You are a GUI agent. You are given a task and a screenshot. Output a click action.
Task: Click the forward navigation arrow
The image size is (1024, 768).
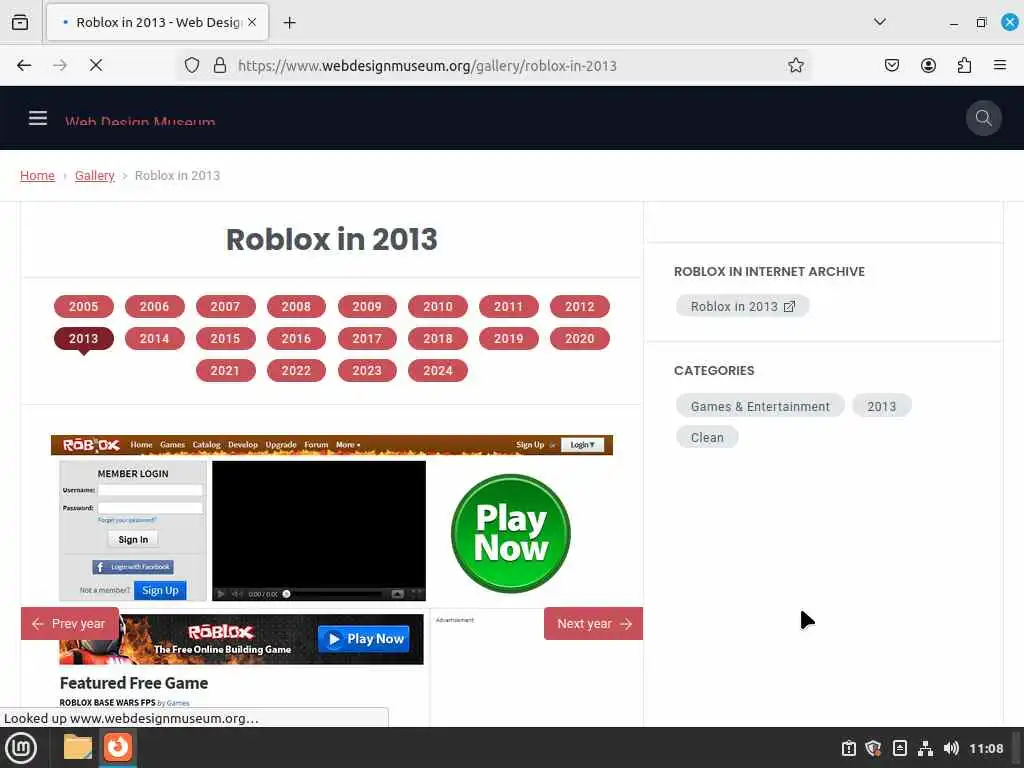coord(60,65)
